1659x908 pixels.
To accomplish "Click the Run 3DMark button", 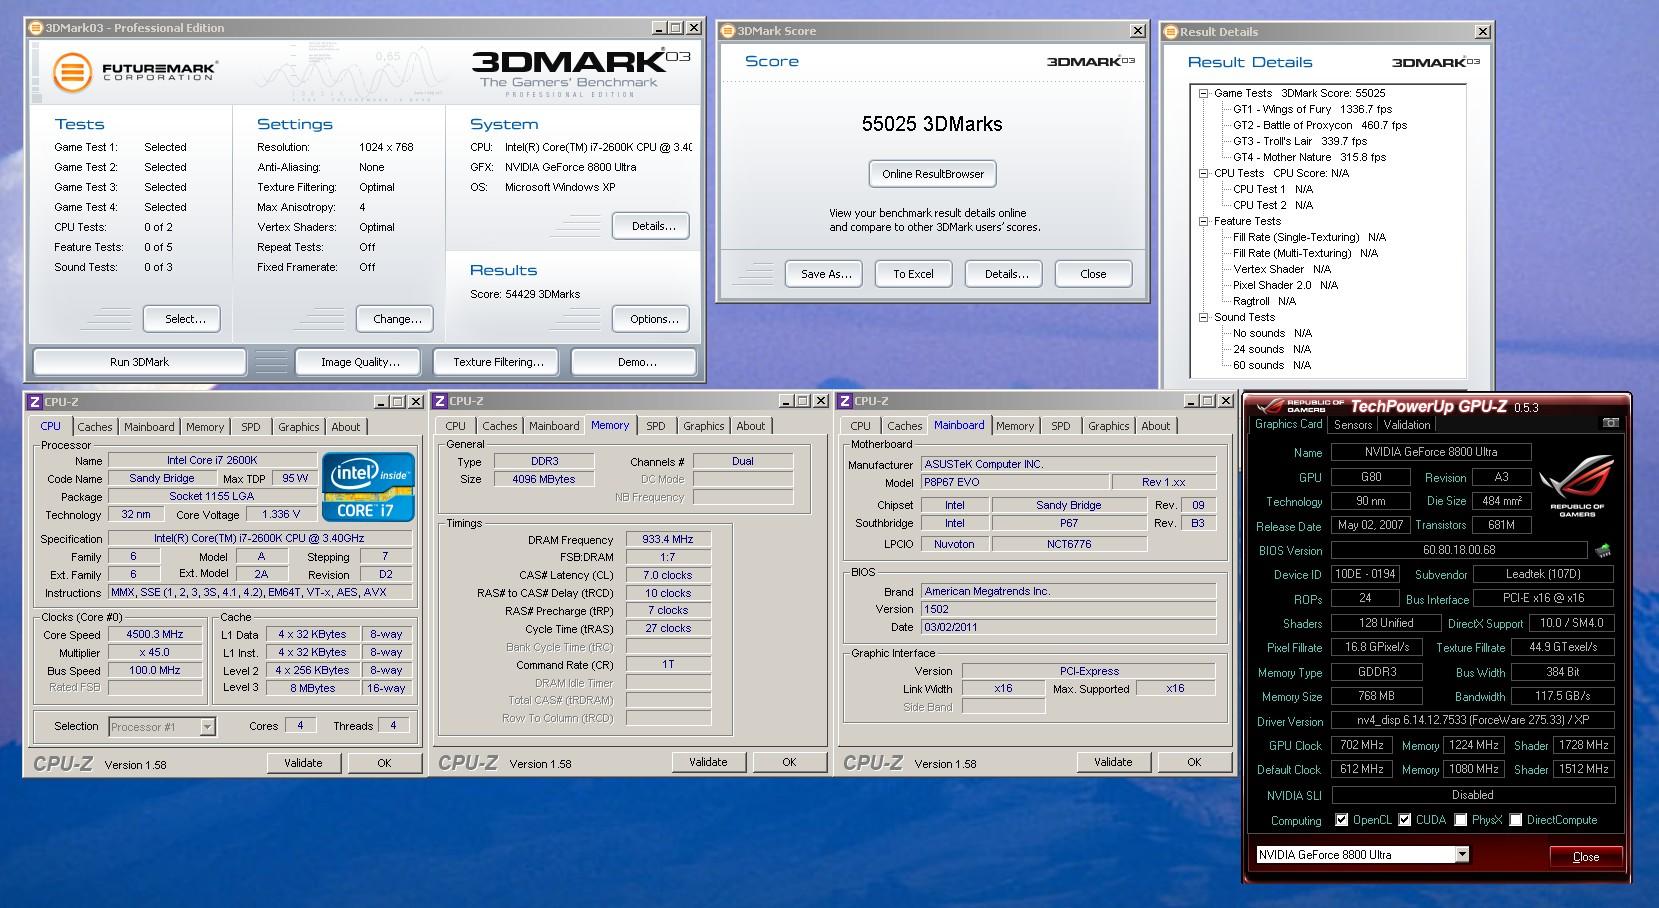I will coord(139,362).
